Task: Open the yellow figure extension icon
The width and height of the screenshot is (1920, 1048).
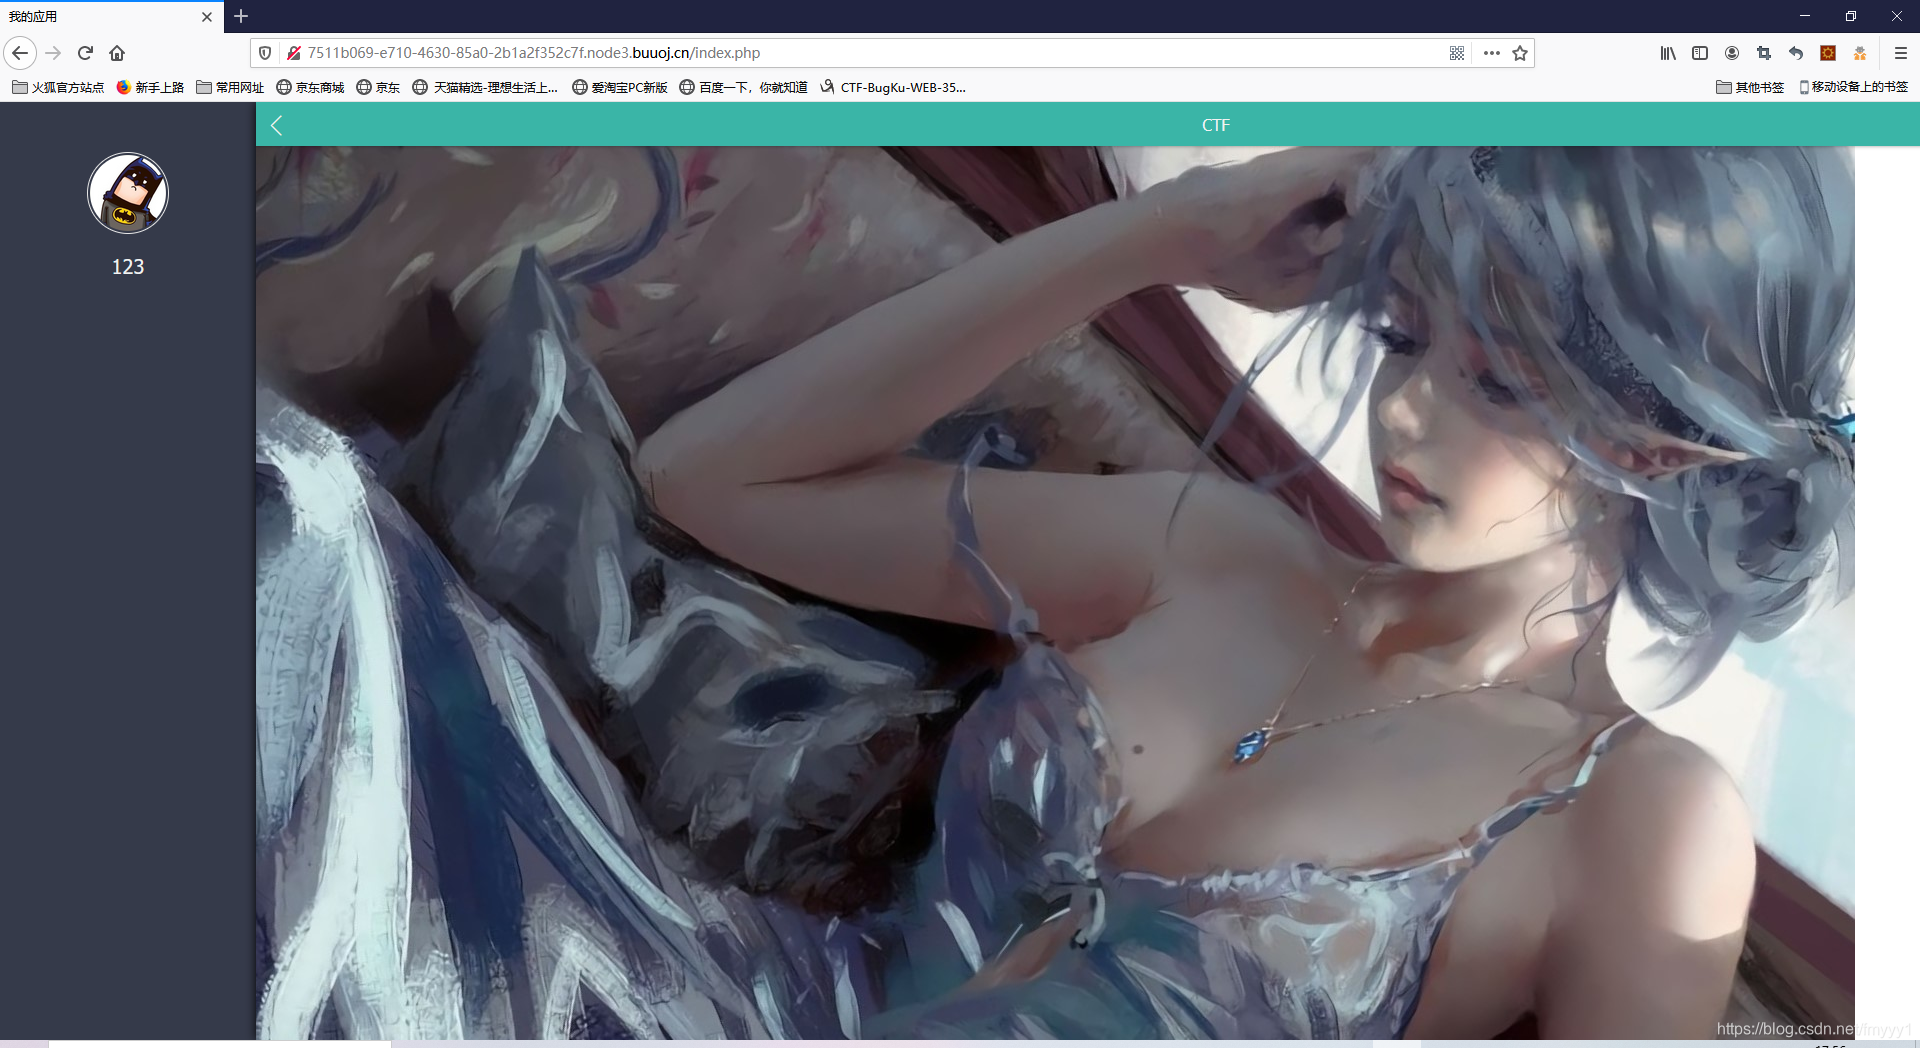Action: (x=1860, y=53)
